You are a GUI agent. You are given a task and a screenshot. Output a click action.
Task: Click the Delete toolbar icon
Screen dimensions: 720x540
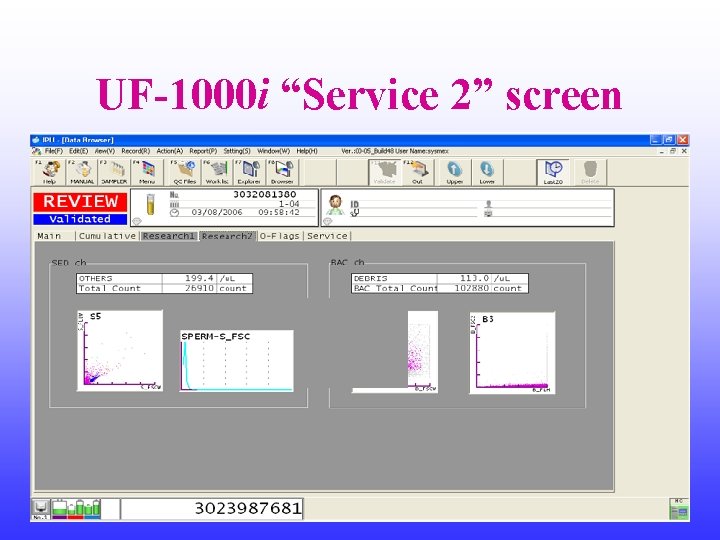tap(590, 172)
